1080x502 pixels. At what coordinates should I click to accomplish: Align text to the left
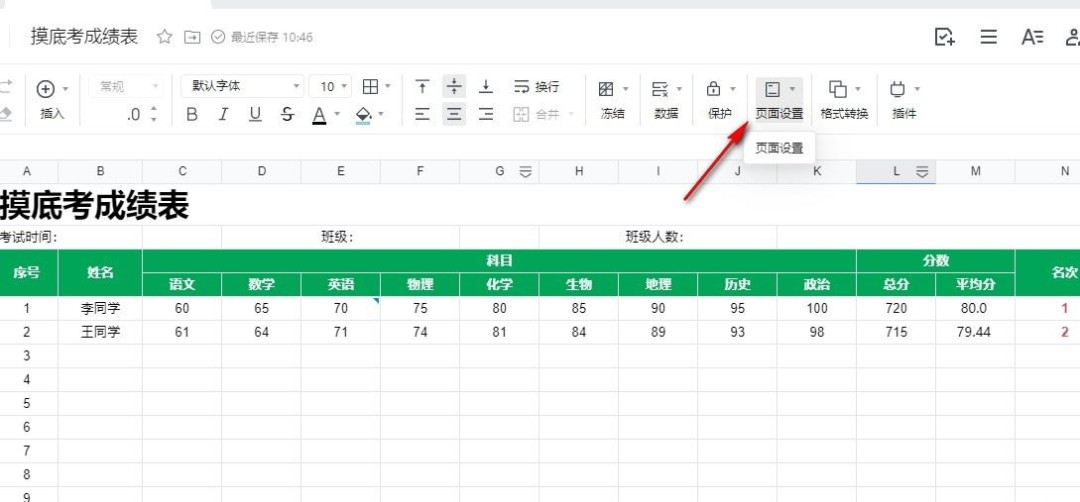tap(422, 114)
